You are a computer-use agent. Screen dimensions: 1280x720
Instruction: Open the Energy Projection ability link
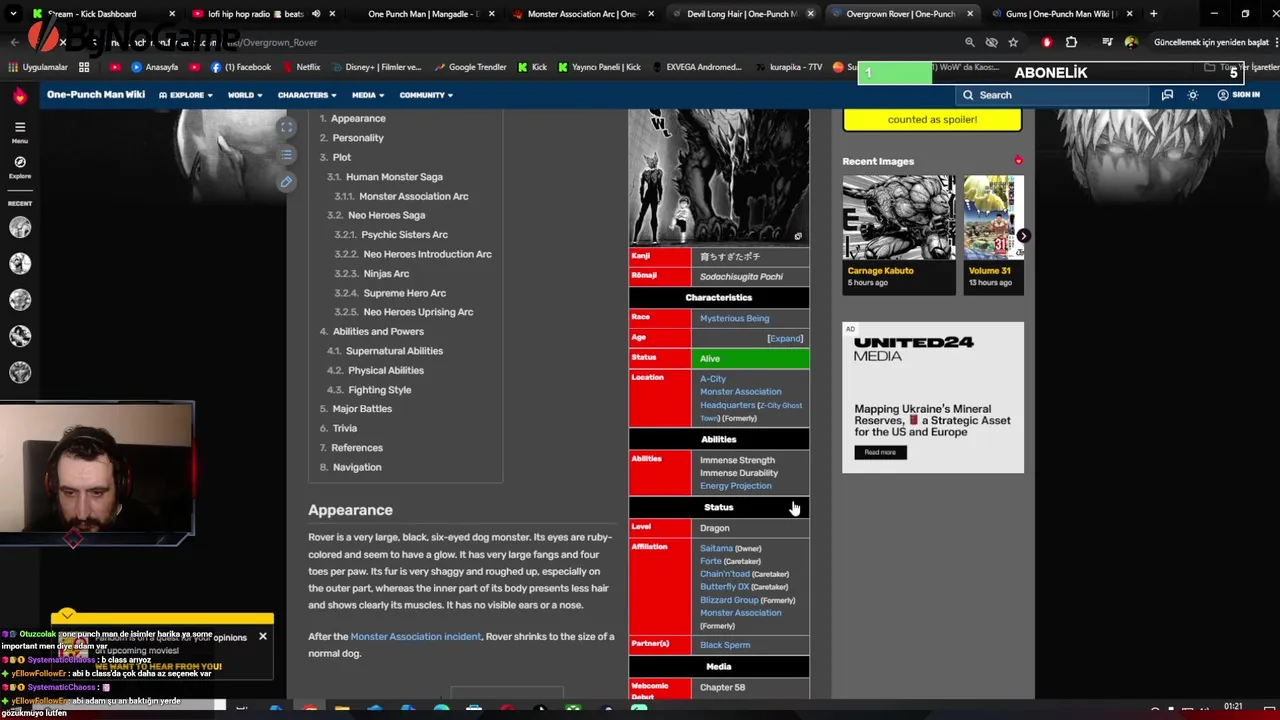[x=735, y=486]
